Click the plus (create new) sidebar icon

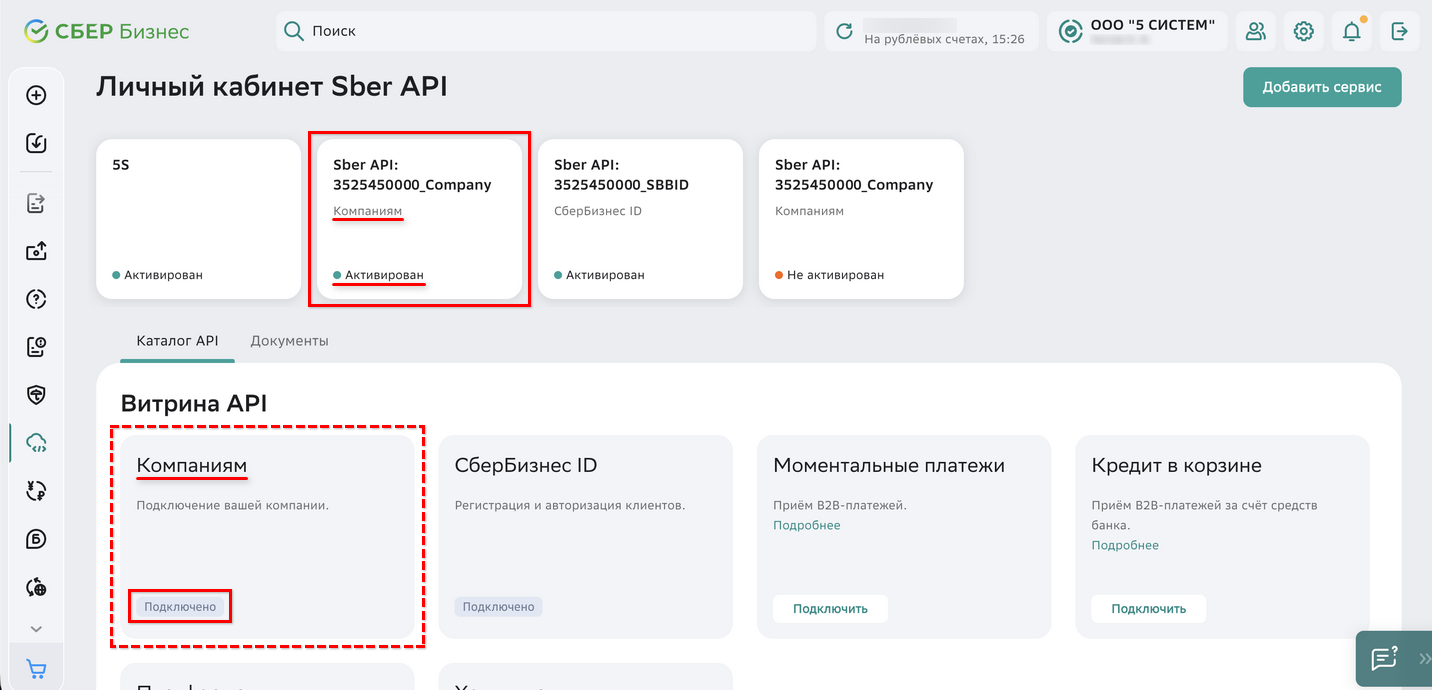pyautogui.click(x=36, y=95)
